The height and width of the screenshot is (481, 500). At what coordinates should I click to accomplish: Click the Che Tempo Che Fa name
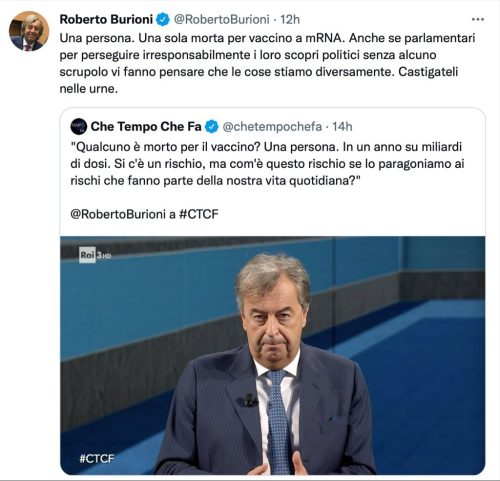click(x=146, y=127)
